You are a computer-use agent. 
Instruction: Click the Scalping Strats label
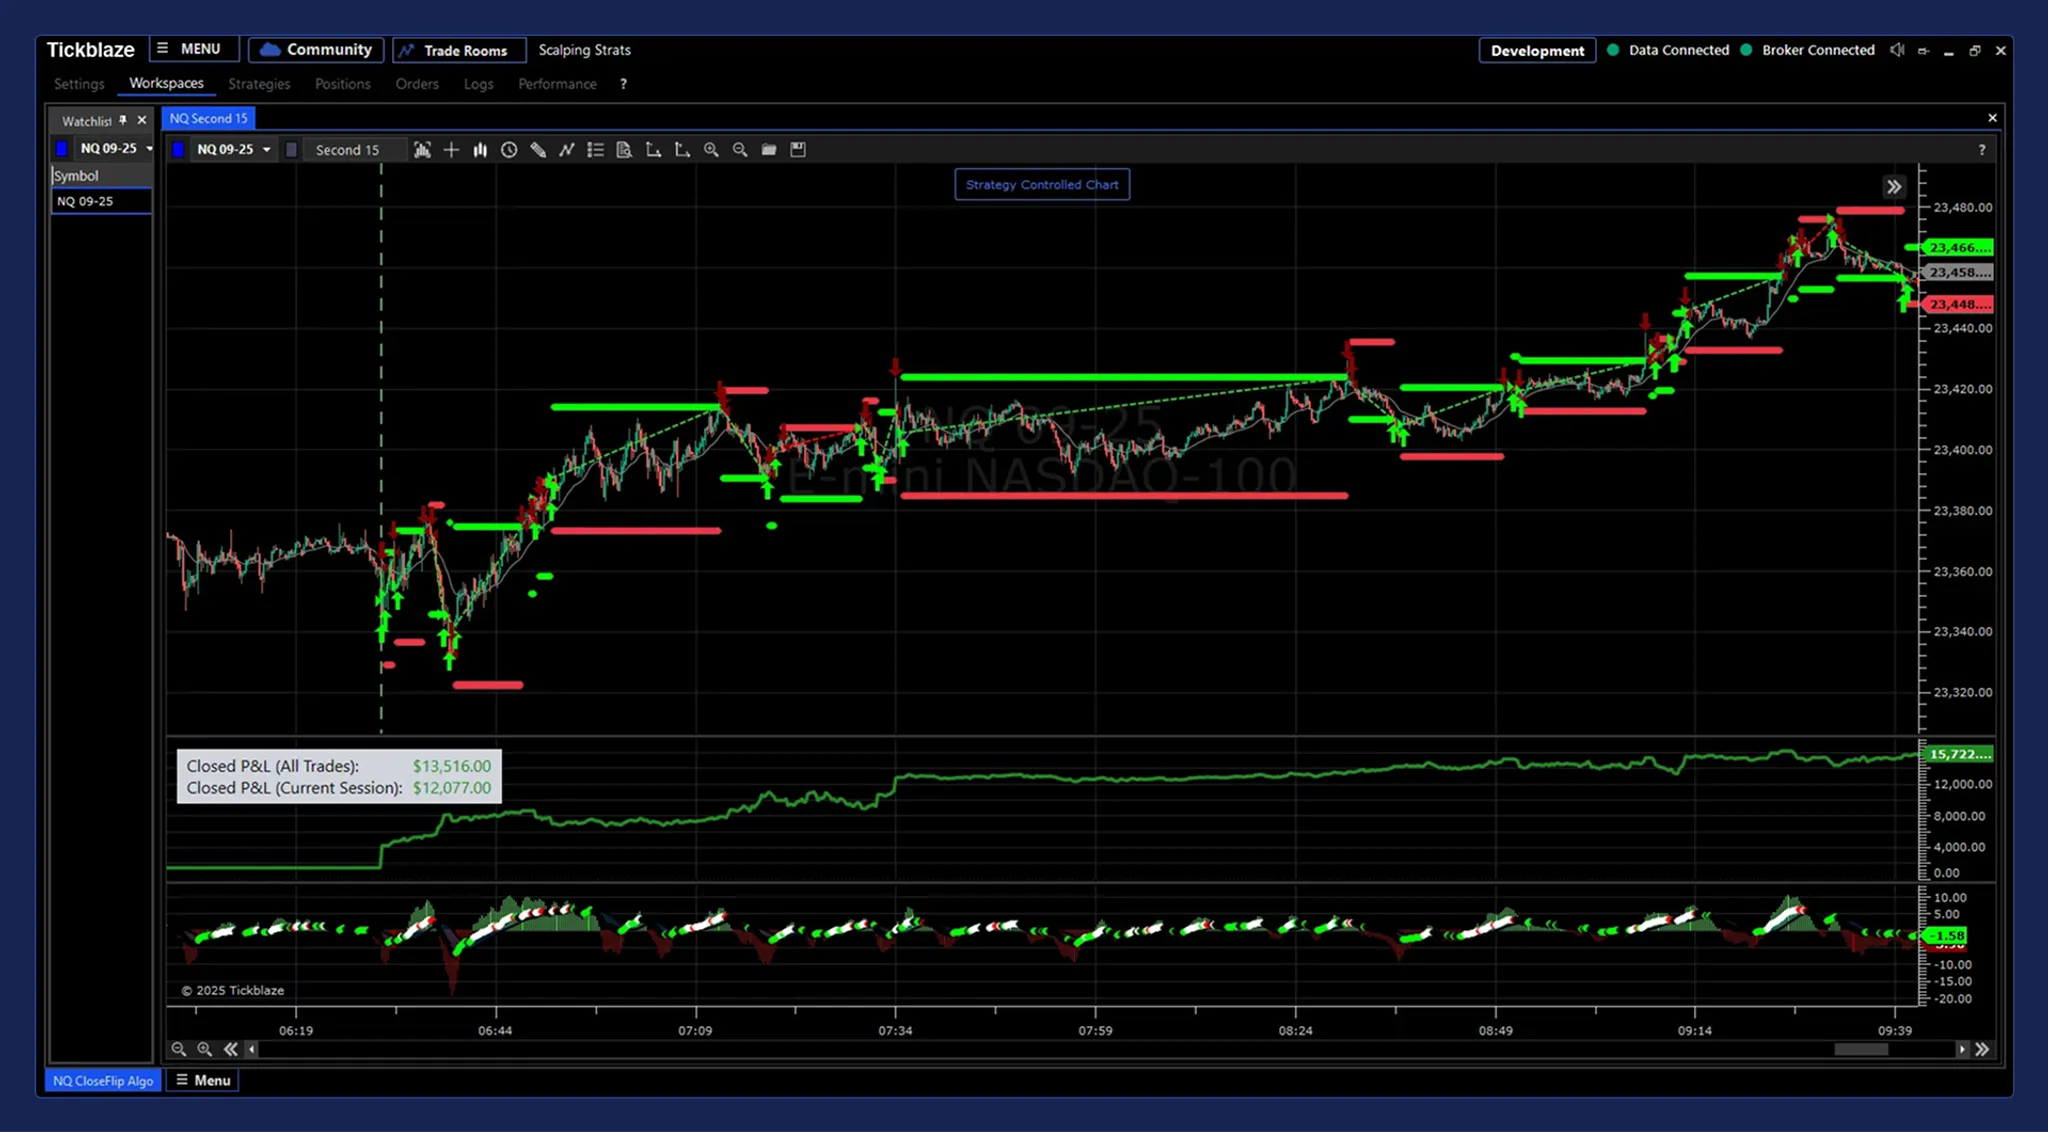click(585, 50)
